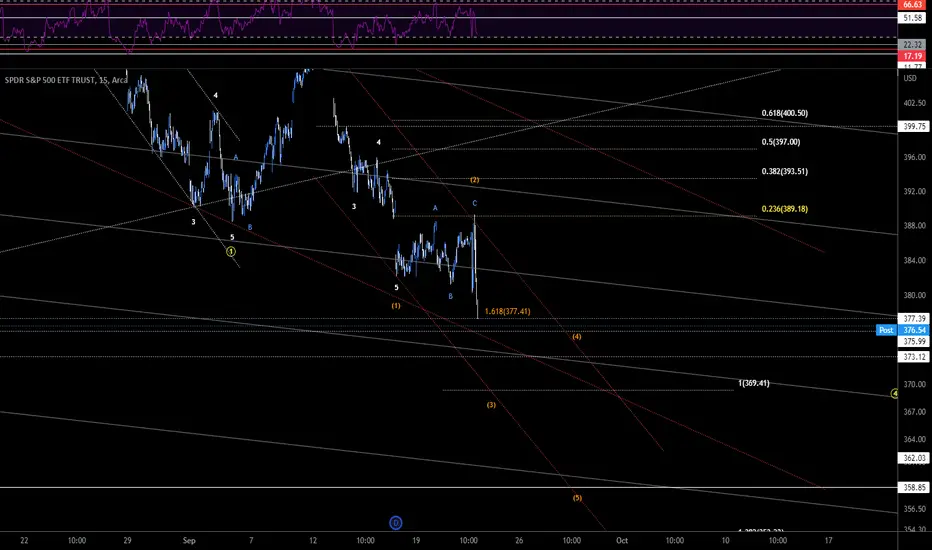Image resolution: width=932 pixels, height=550 pixels.
Task: Click the 377.39 price level label
Action: (x=914, y=319)
